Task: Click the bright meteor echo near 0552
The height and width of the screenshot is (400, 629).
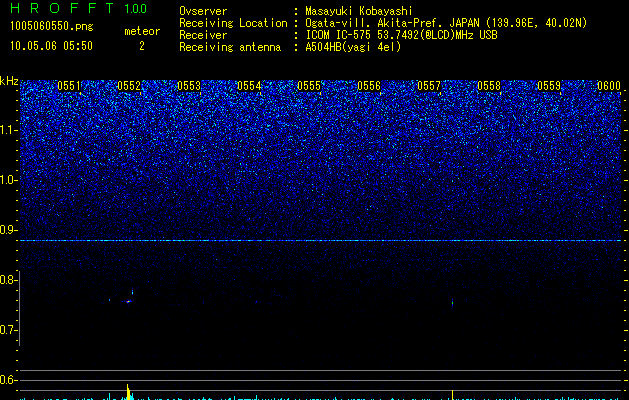Action: click(x=128, y=301)
